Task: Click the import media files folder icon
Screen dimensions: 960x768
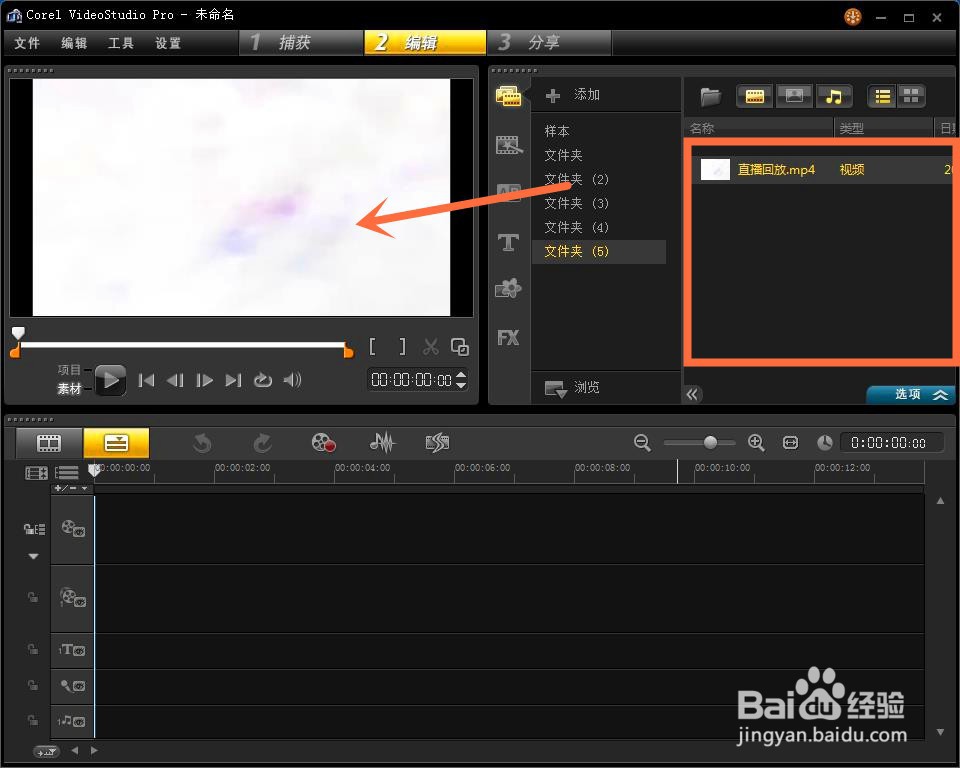Action: tap(710, 96)
